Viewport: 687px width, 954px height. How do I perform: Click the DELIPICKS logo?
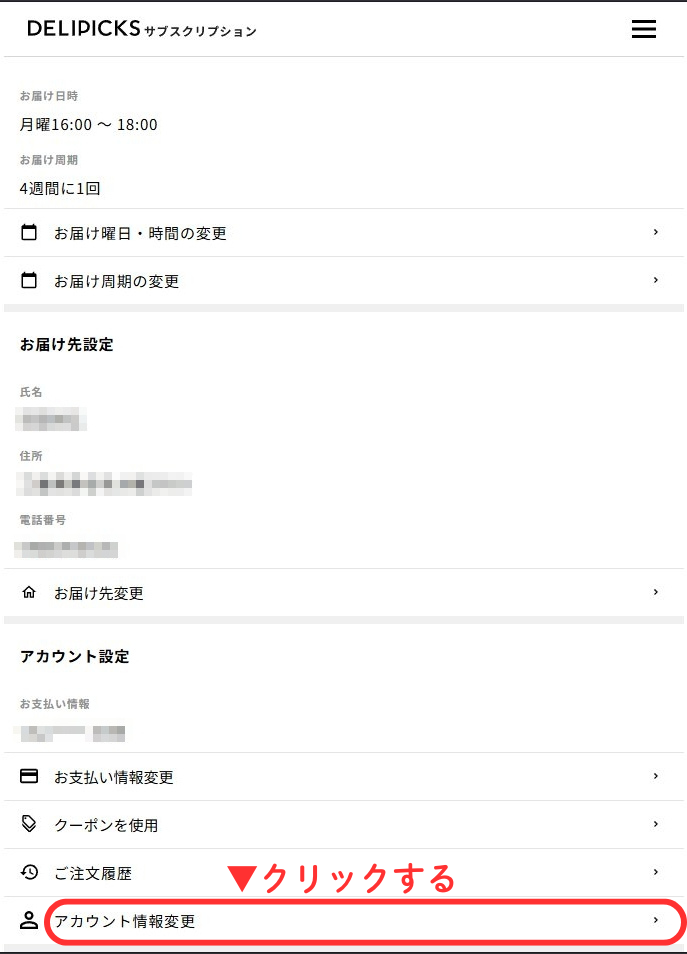point(84,29)
